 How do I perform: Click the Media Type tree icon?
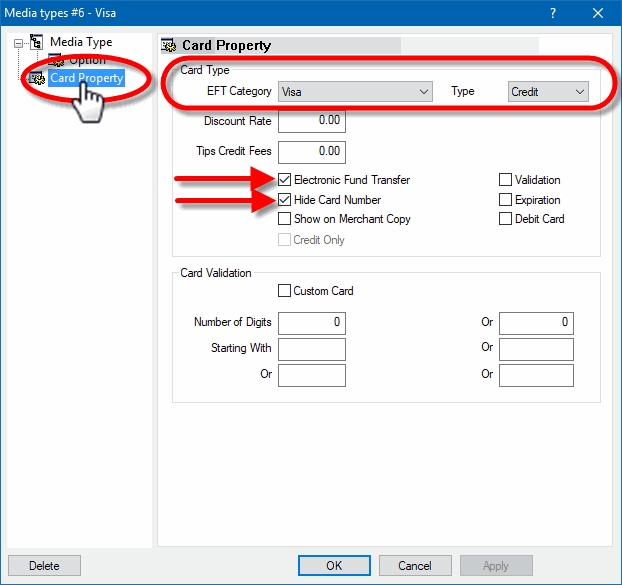coord(37,42)
